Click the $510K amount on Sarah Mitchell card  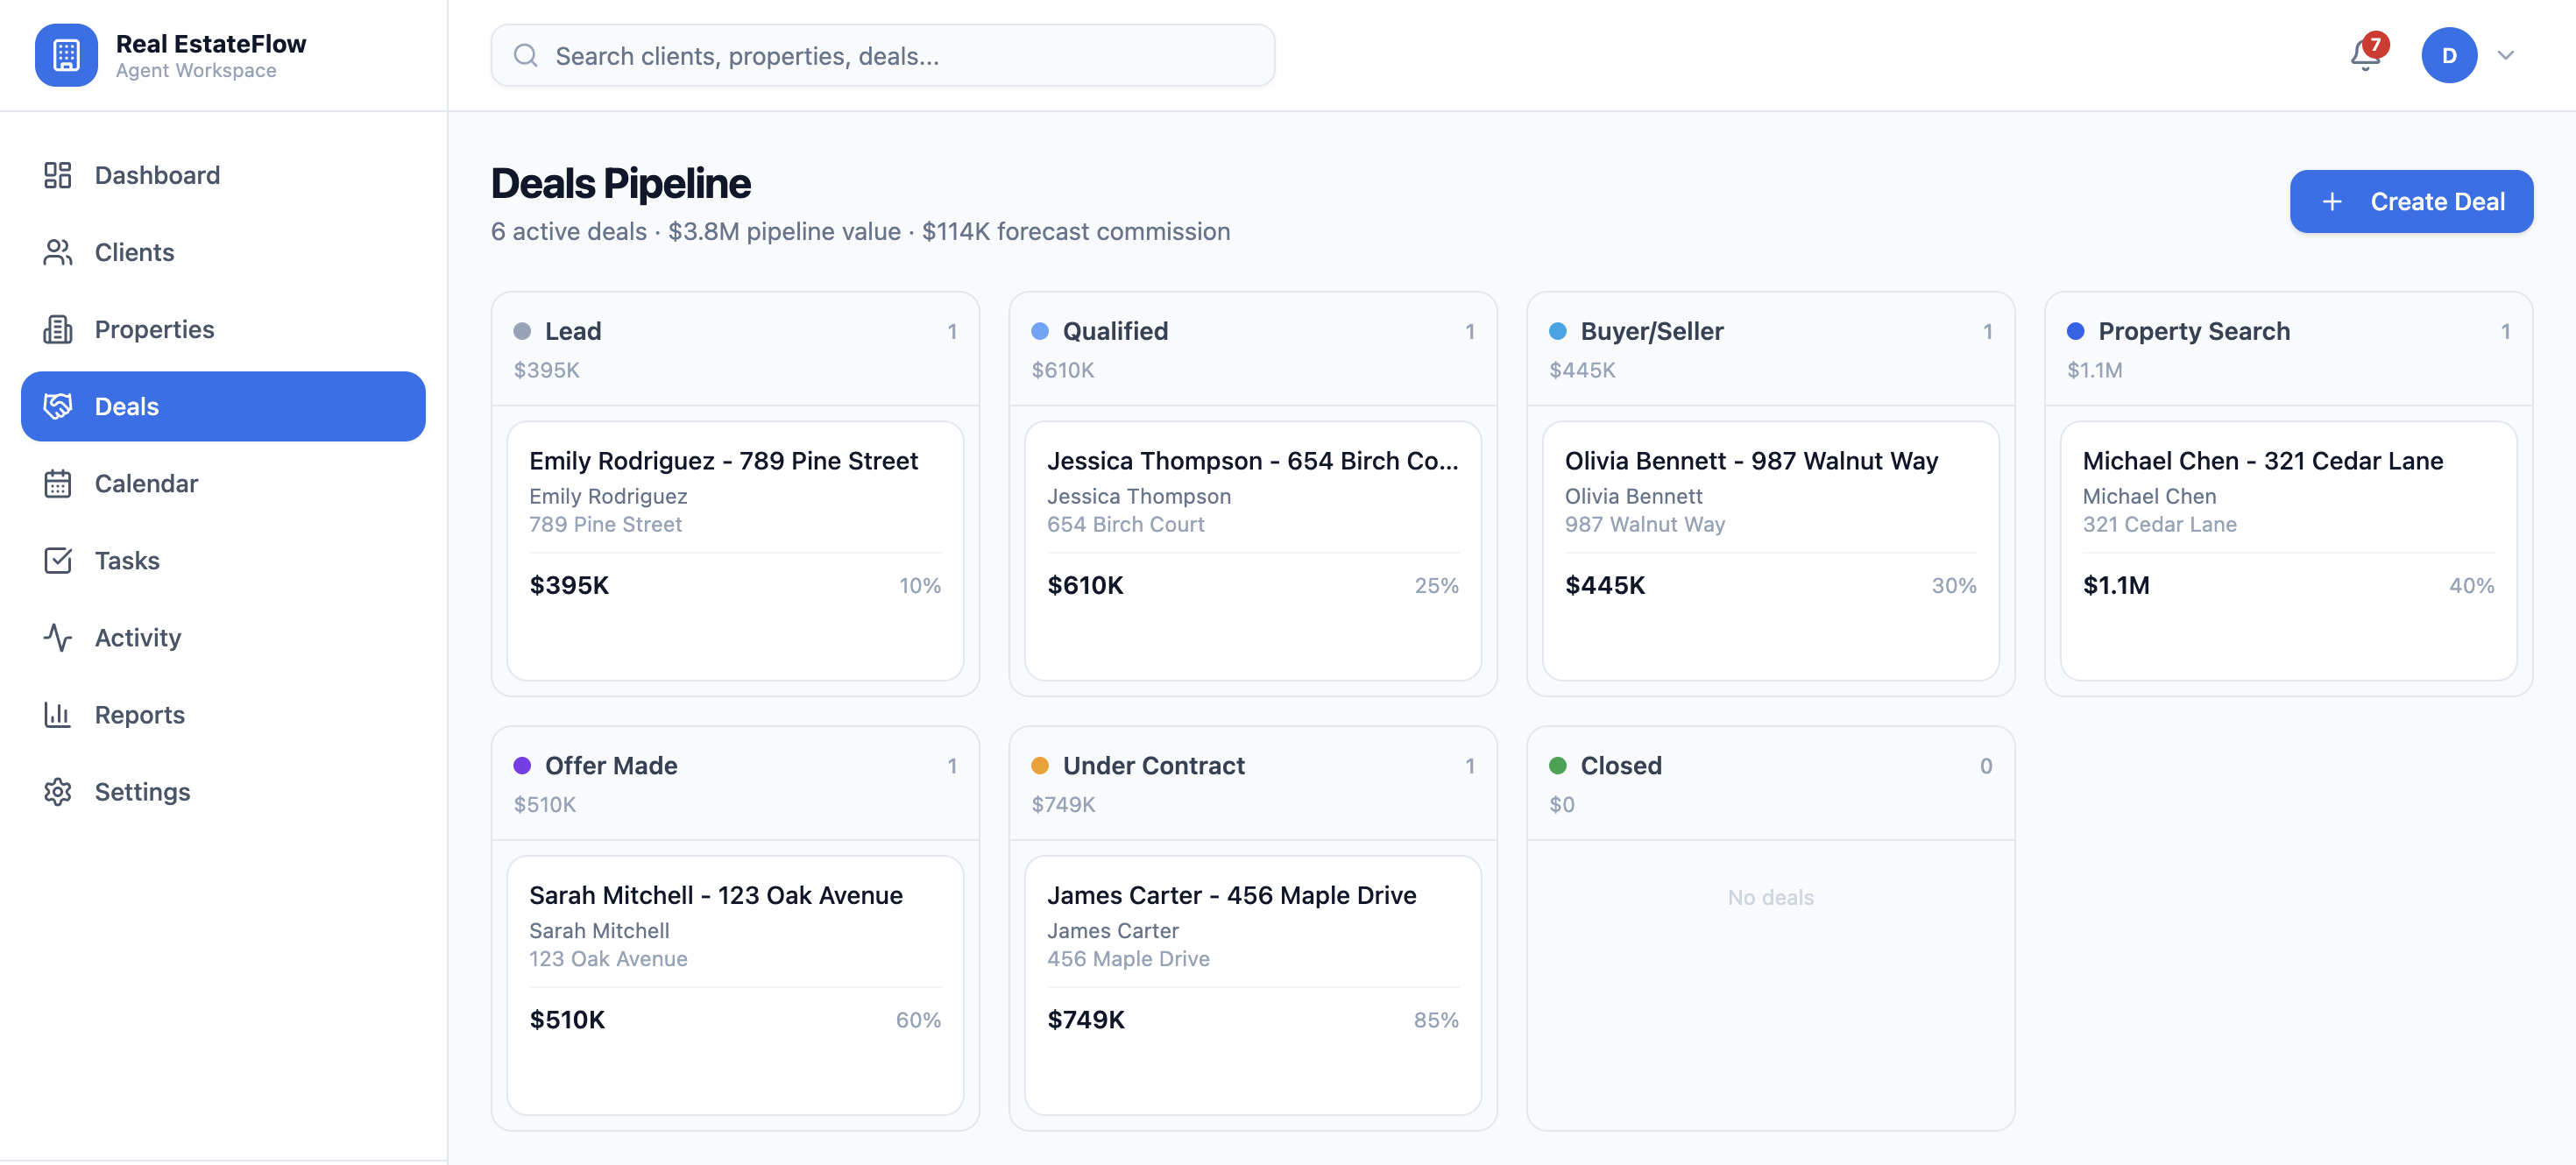[x=567, y=1020]
